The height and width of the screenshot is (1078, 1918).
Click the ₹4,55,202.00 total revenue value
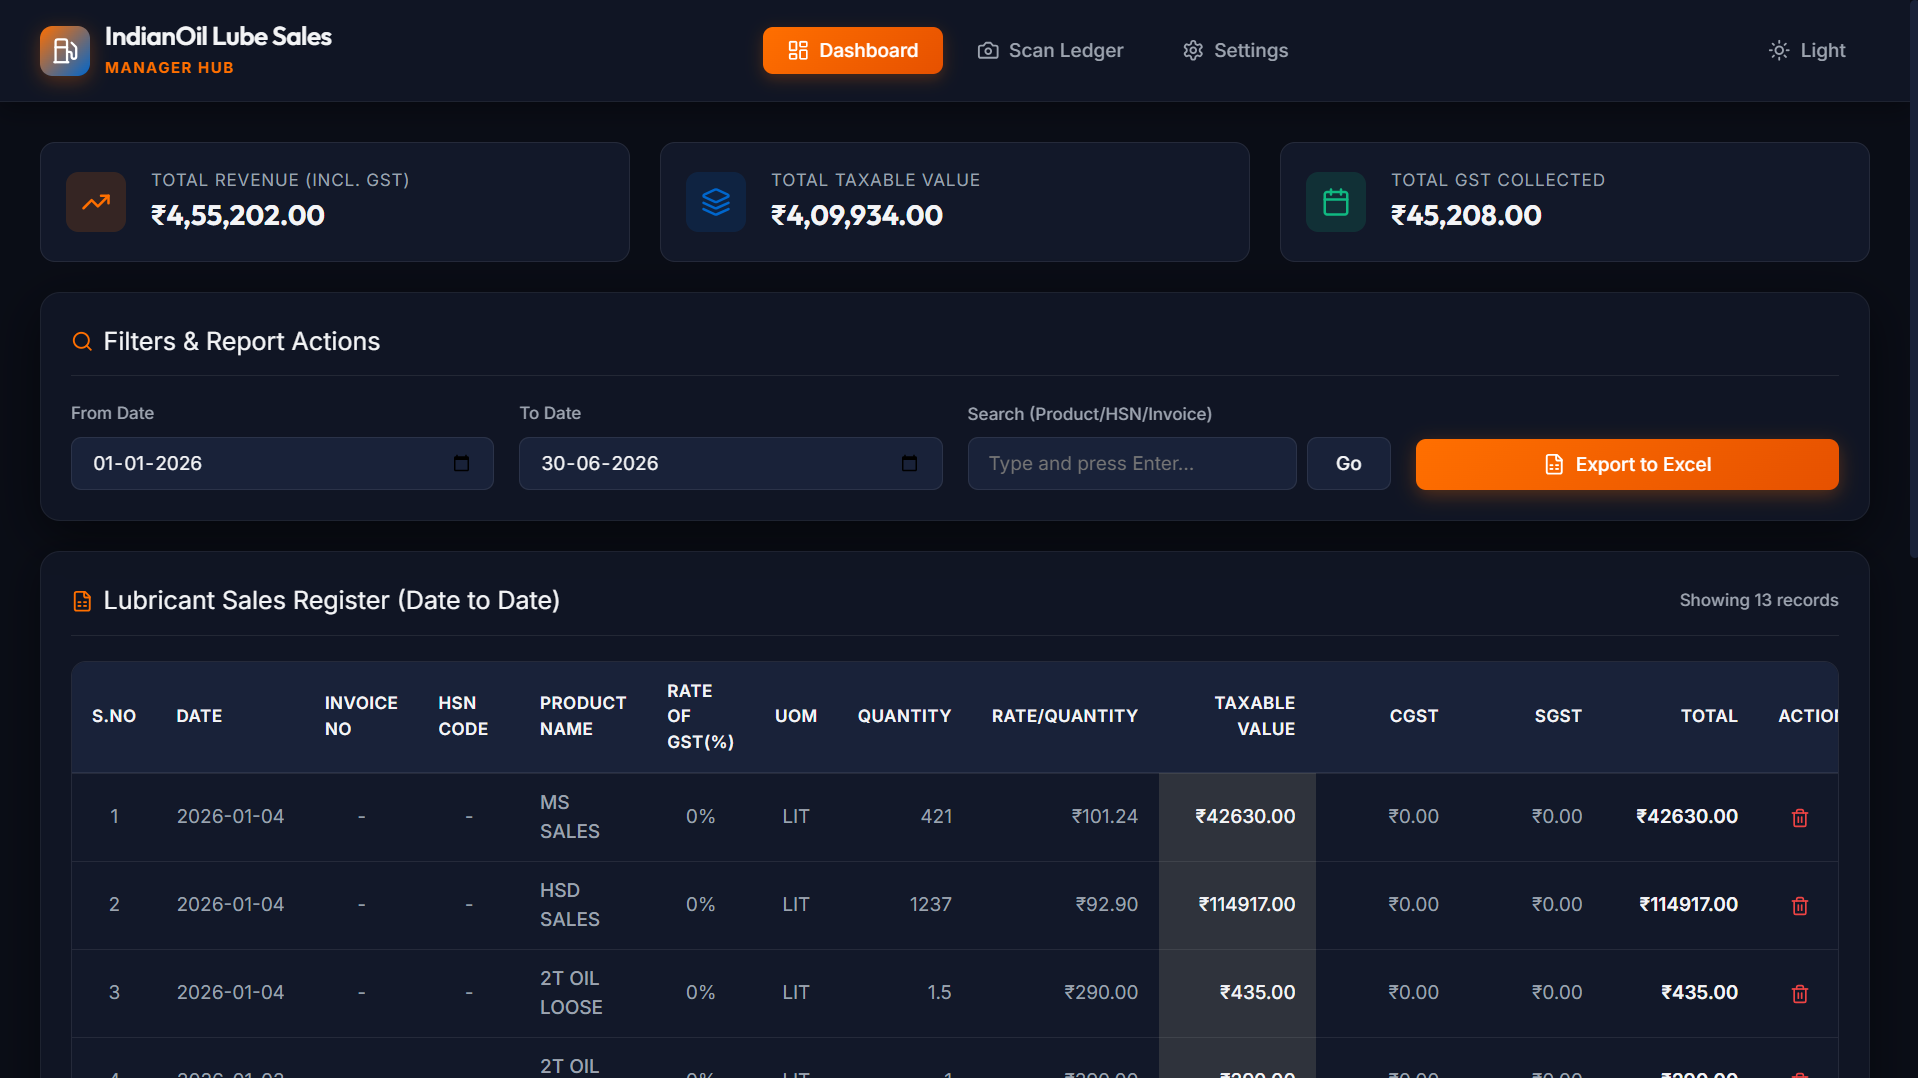pos(238,215)
